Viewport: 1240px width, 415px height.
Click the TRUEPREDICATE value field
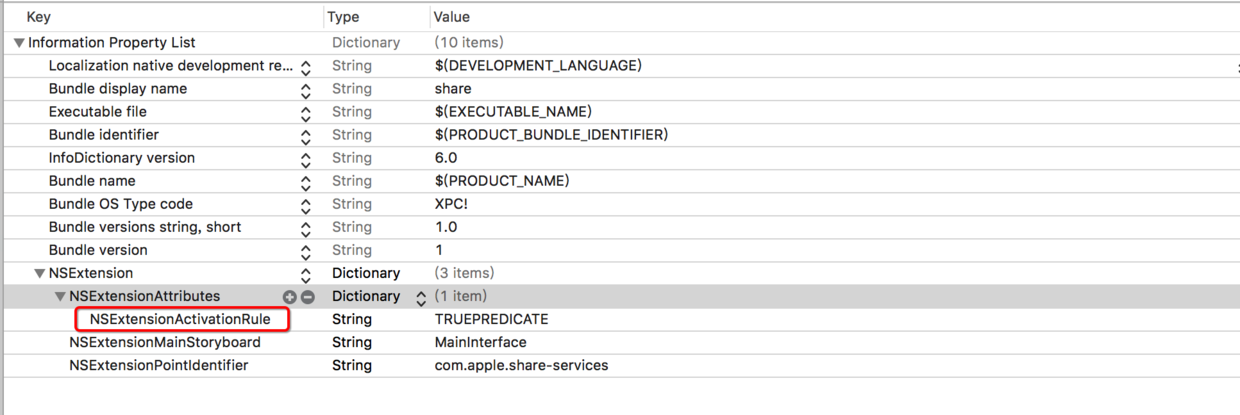491,319
